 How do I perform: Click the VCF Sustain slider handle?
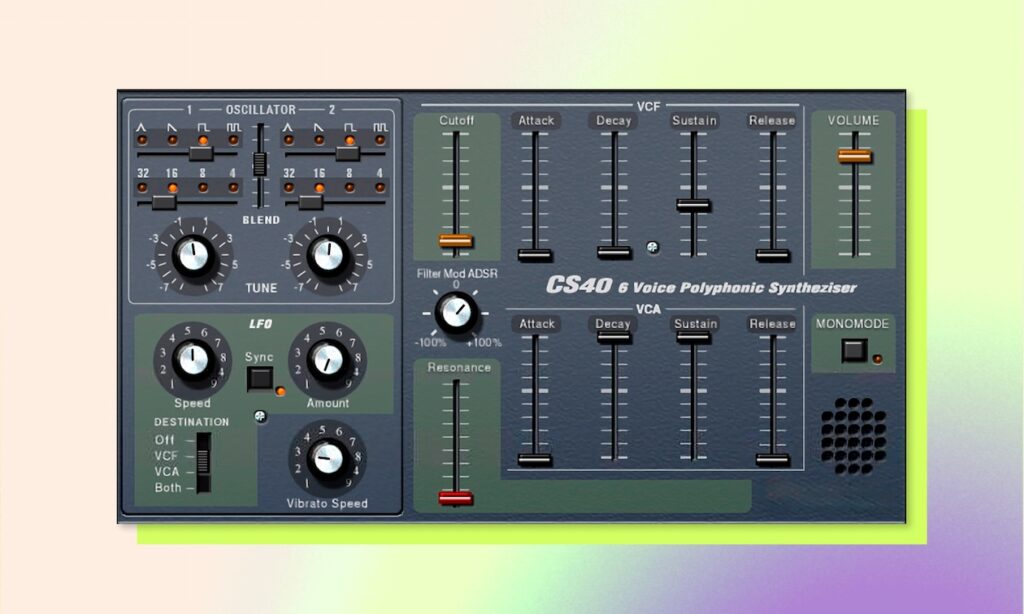[693, 205]
